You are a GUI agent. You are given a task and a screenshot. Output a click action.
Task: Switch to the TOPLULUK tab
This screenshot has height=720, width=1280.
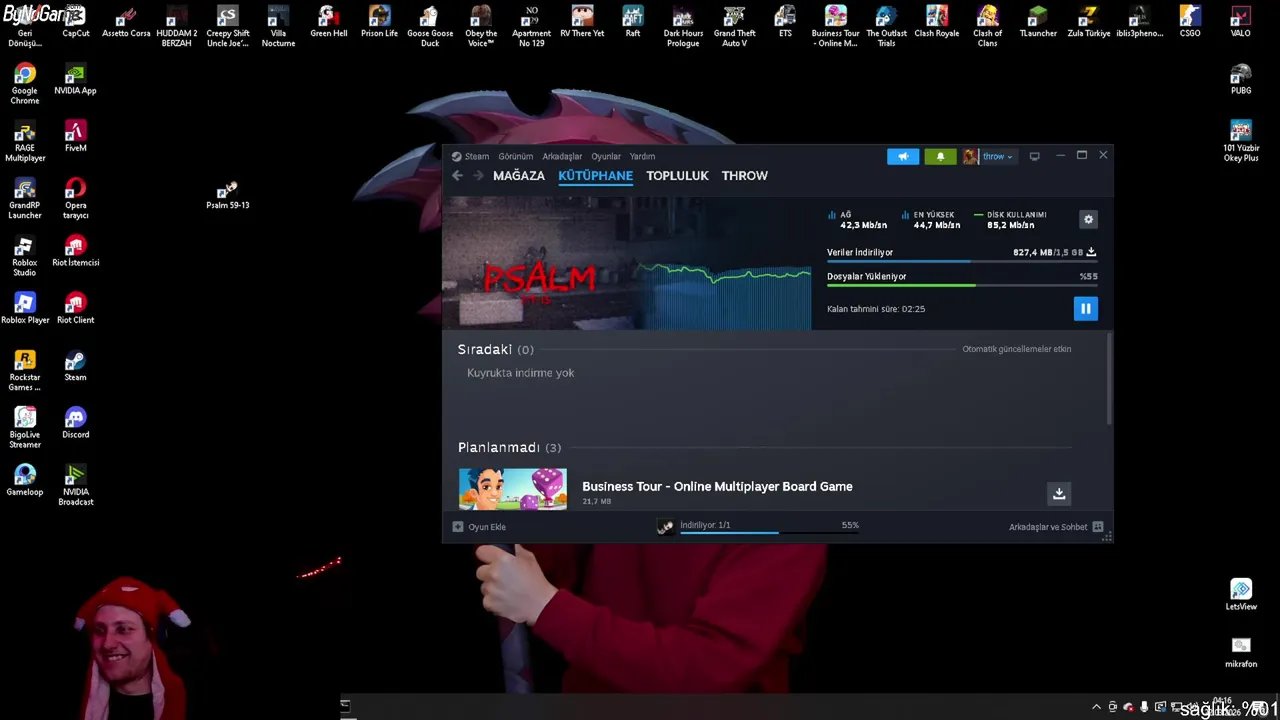[x=677, y=176]
